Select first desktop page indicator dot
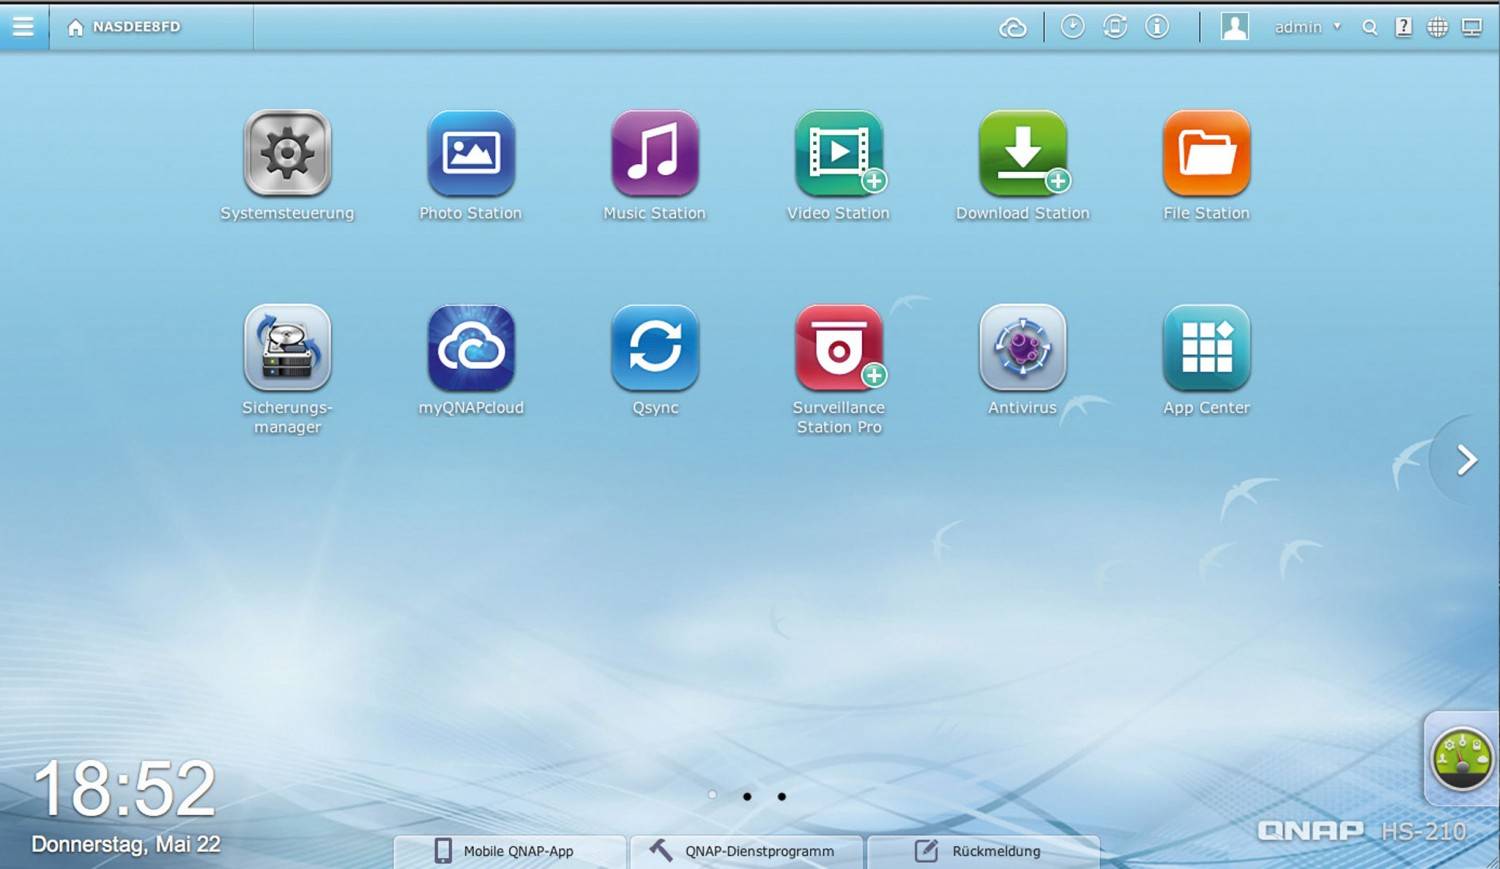The height and width of the screenshot is (869, 1500). (x=712, y=796)
